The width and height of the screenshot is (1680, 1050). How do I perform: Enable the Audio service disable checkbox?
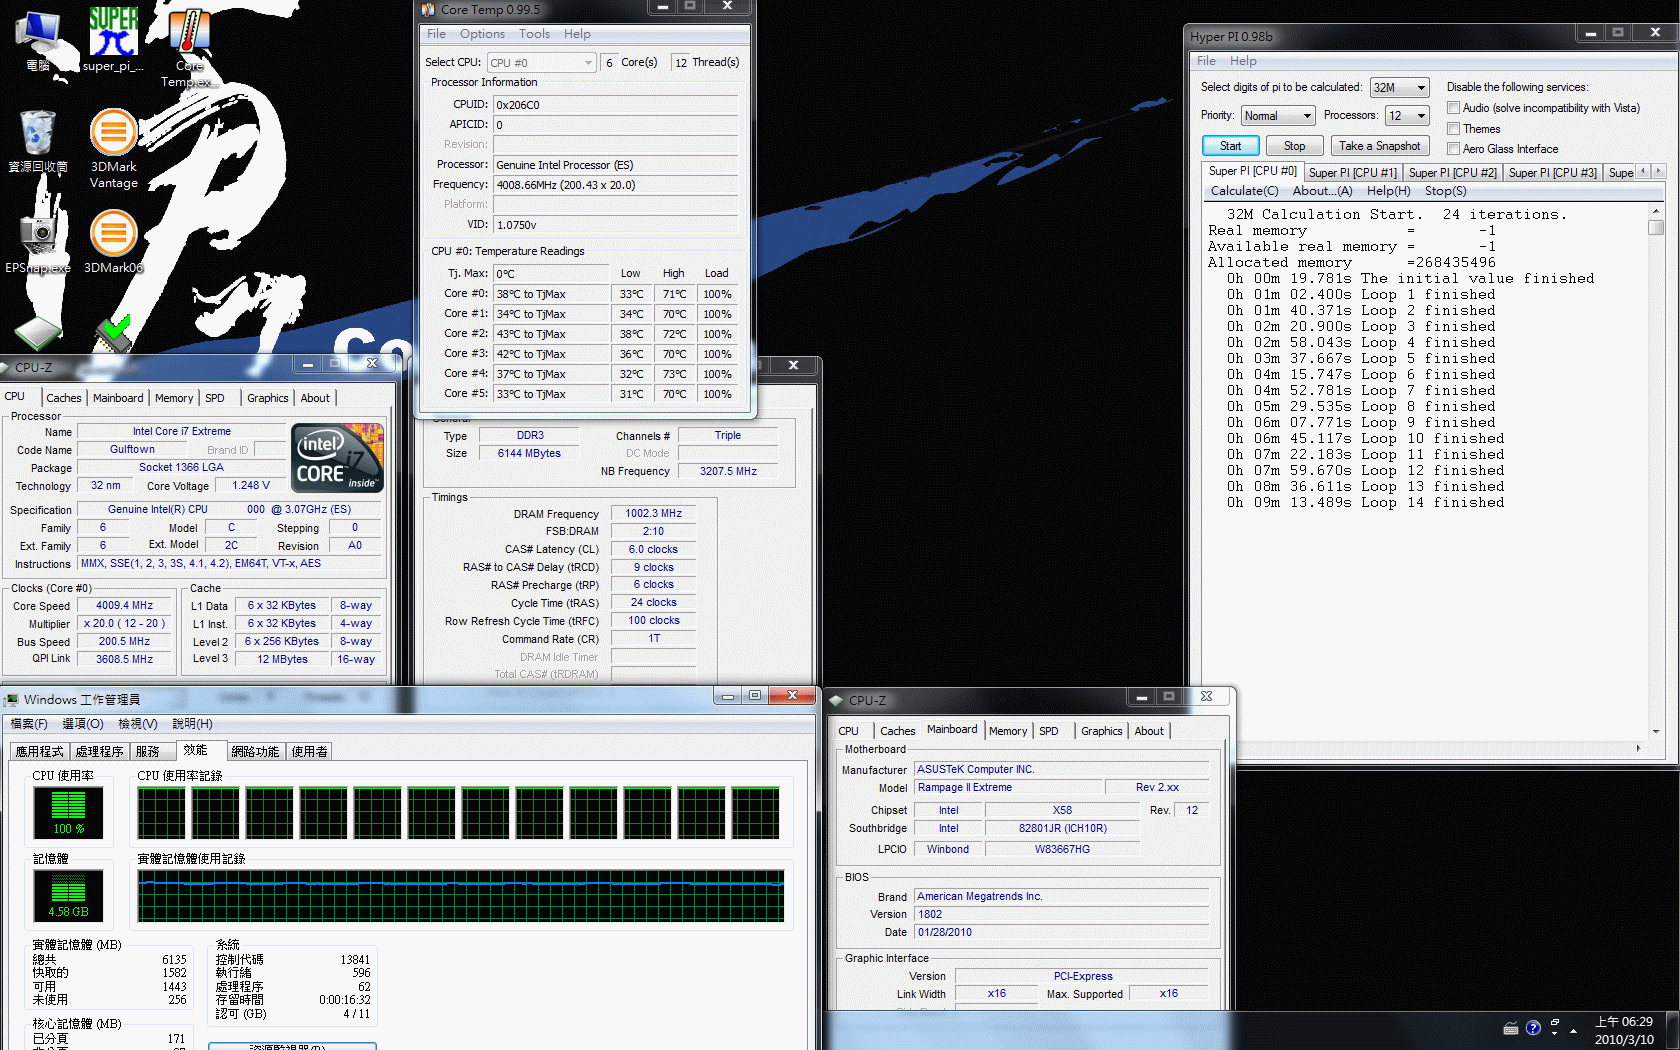pyautogui.click(x=1453, y=108)
